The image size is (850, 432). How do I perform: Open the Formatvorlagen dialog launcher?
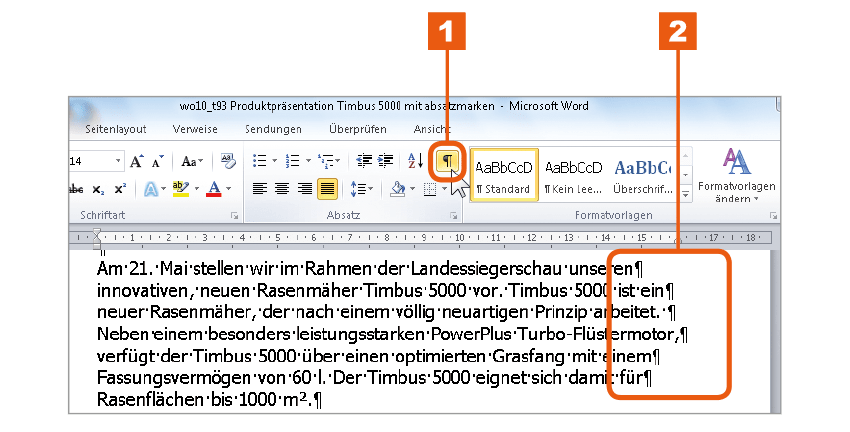click(772, 216)
